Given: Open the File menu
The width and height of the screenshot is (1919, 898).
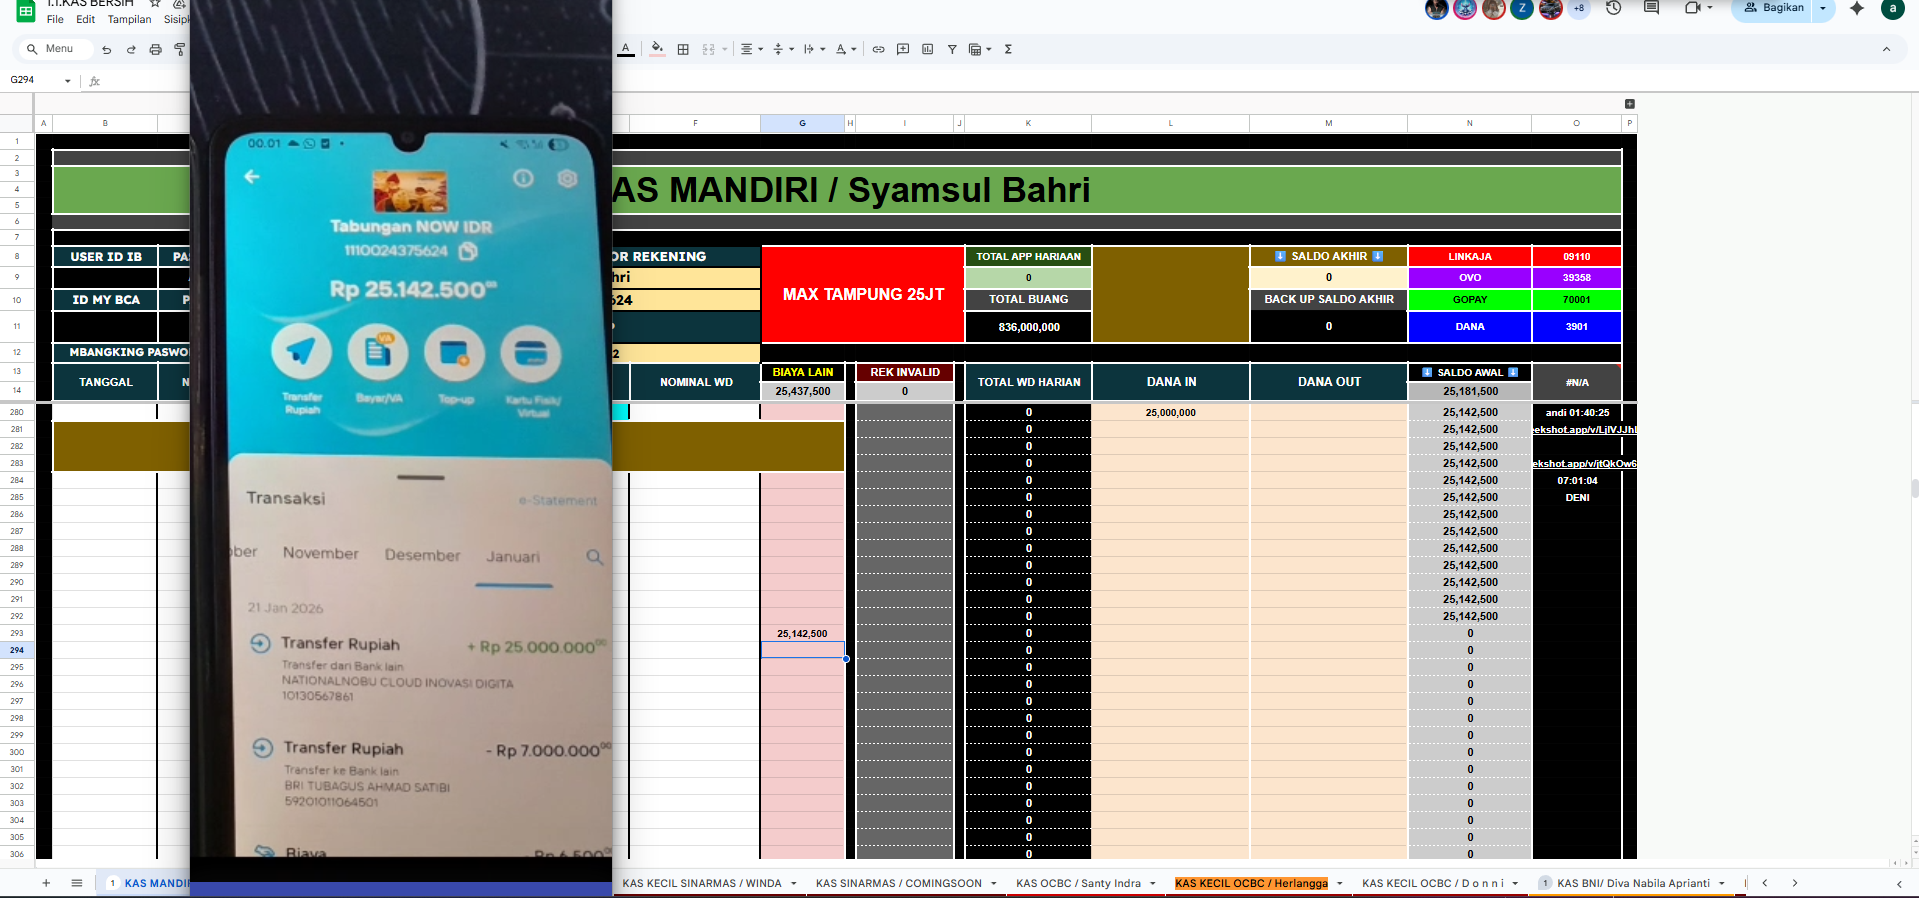Looking at the screenshot, I should pyautogui.click(x=55, y=19).
